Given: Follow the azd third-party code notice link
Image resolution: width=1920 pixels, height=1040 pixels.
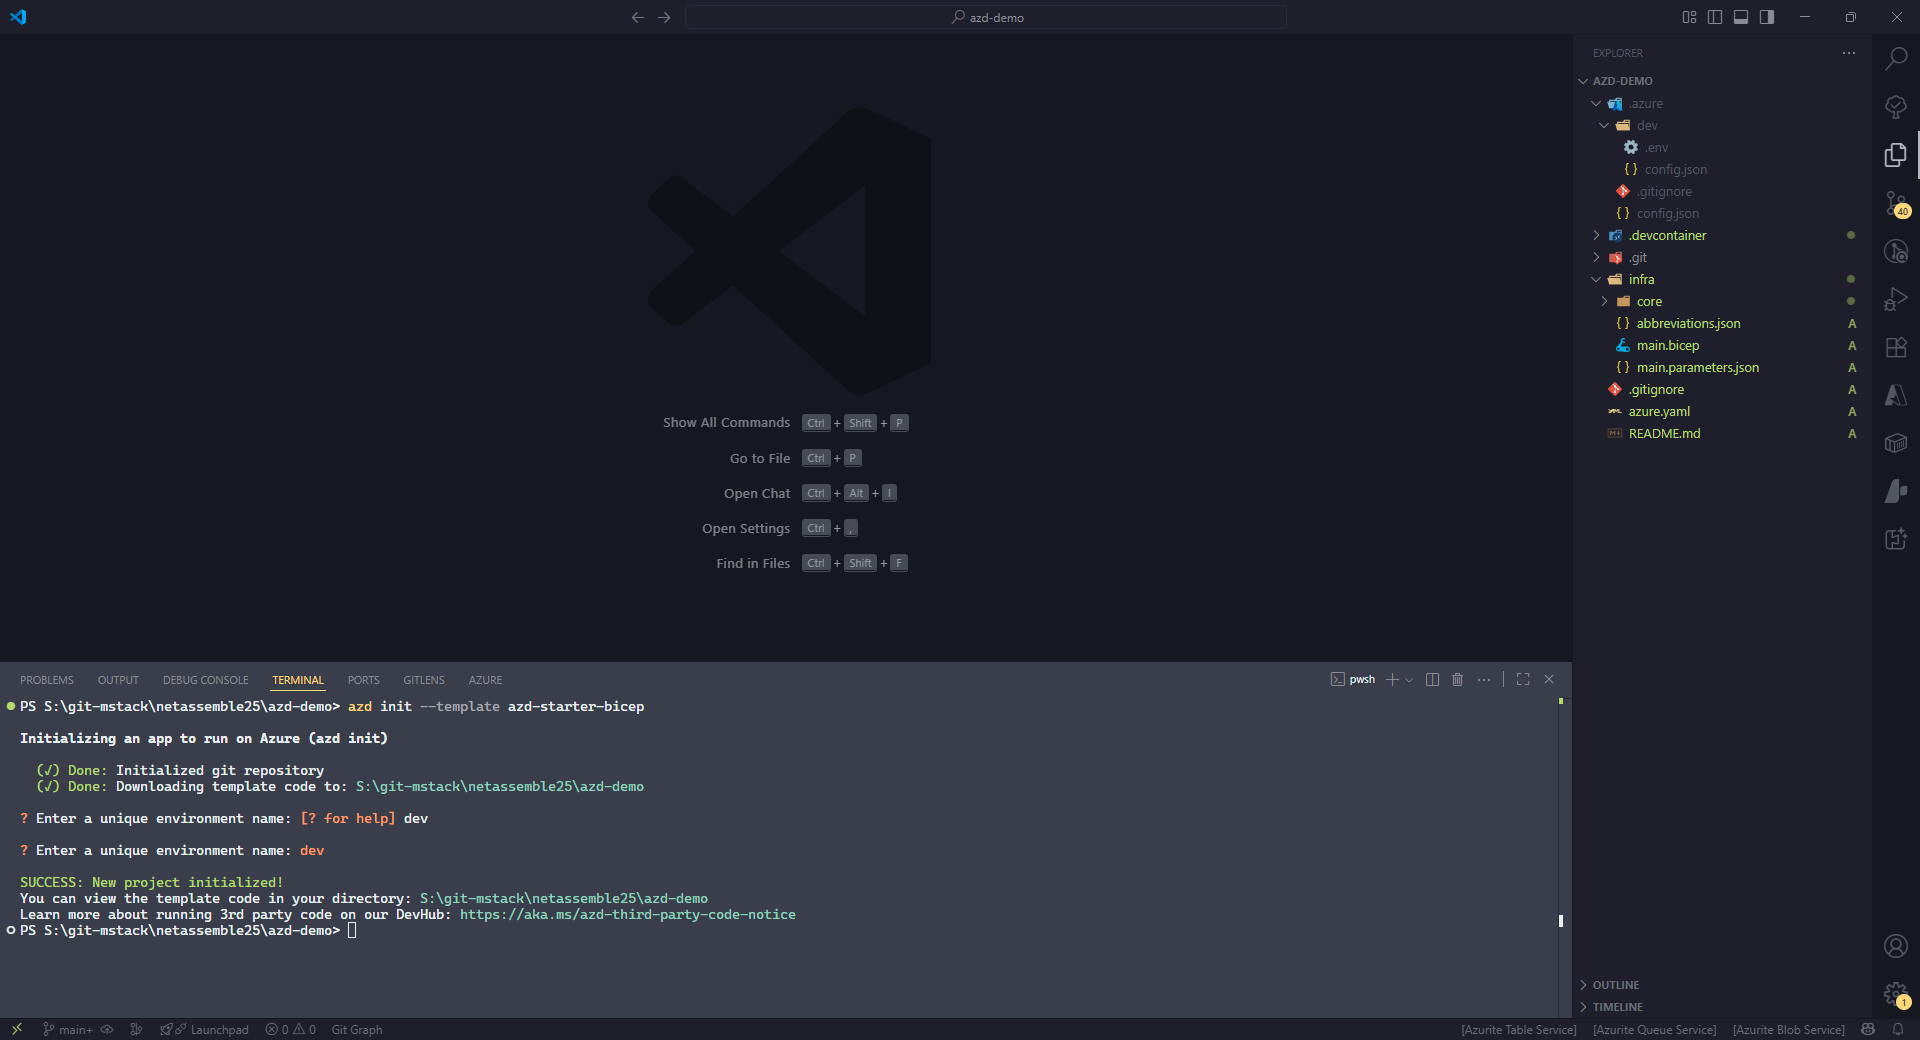Looking at the screenshot, I should tap(628, 914).
